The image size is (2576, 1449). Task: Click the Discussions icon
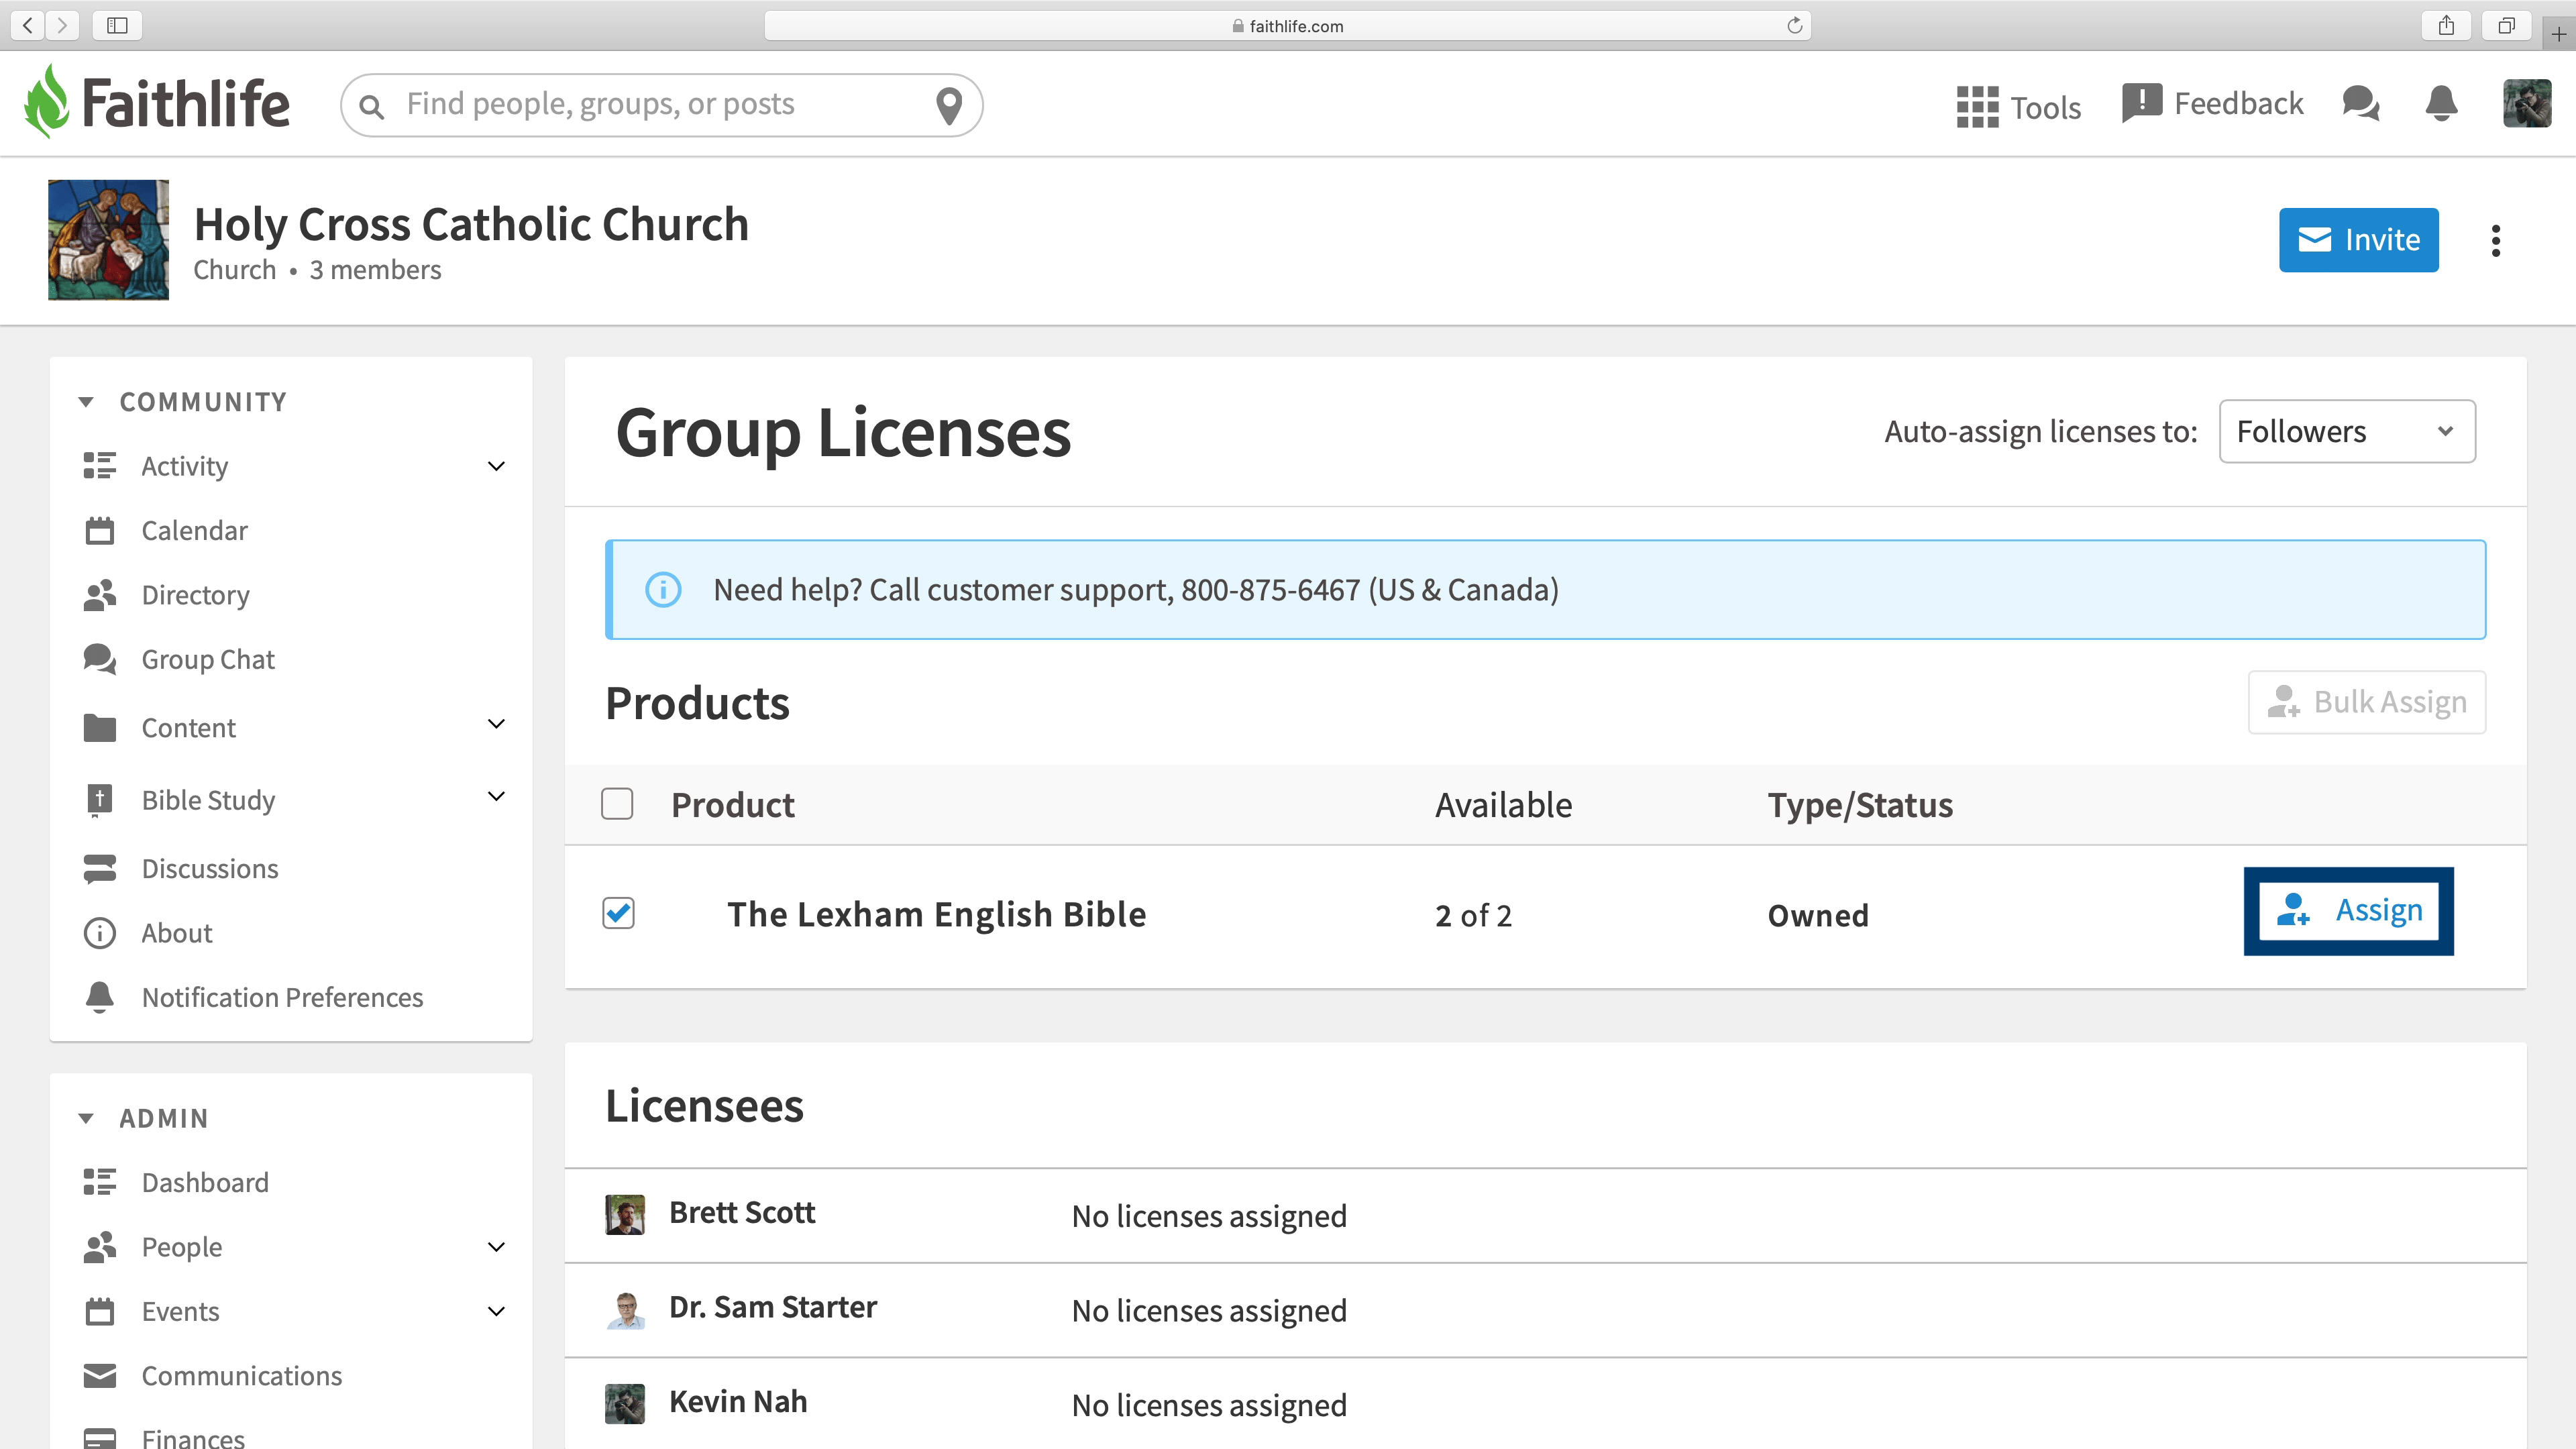pos(99,869)
